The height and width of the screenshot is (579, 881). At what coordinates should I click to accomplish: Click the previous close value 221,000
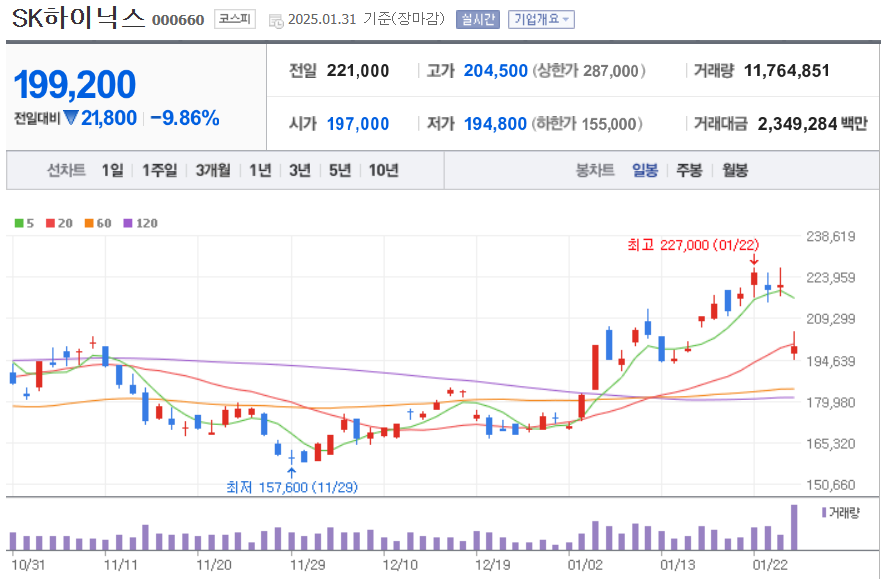coord(358,71)
